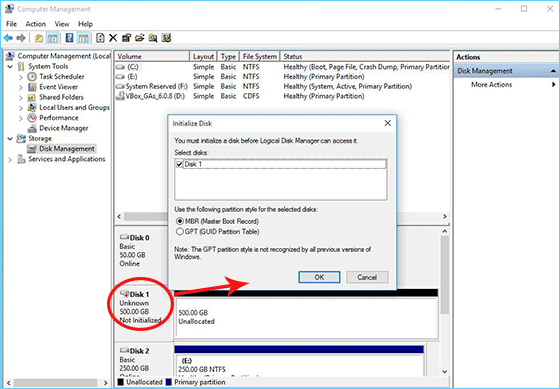Viewport: 560px width, 389px height.
Task: Expand the Event Viewer tree node
Action: [x=21, y=87]
